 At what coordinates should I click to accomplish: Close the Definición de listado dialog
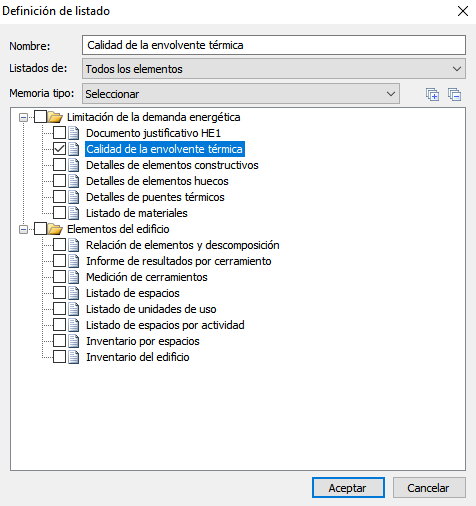click(x=463, y=11)
